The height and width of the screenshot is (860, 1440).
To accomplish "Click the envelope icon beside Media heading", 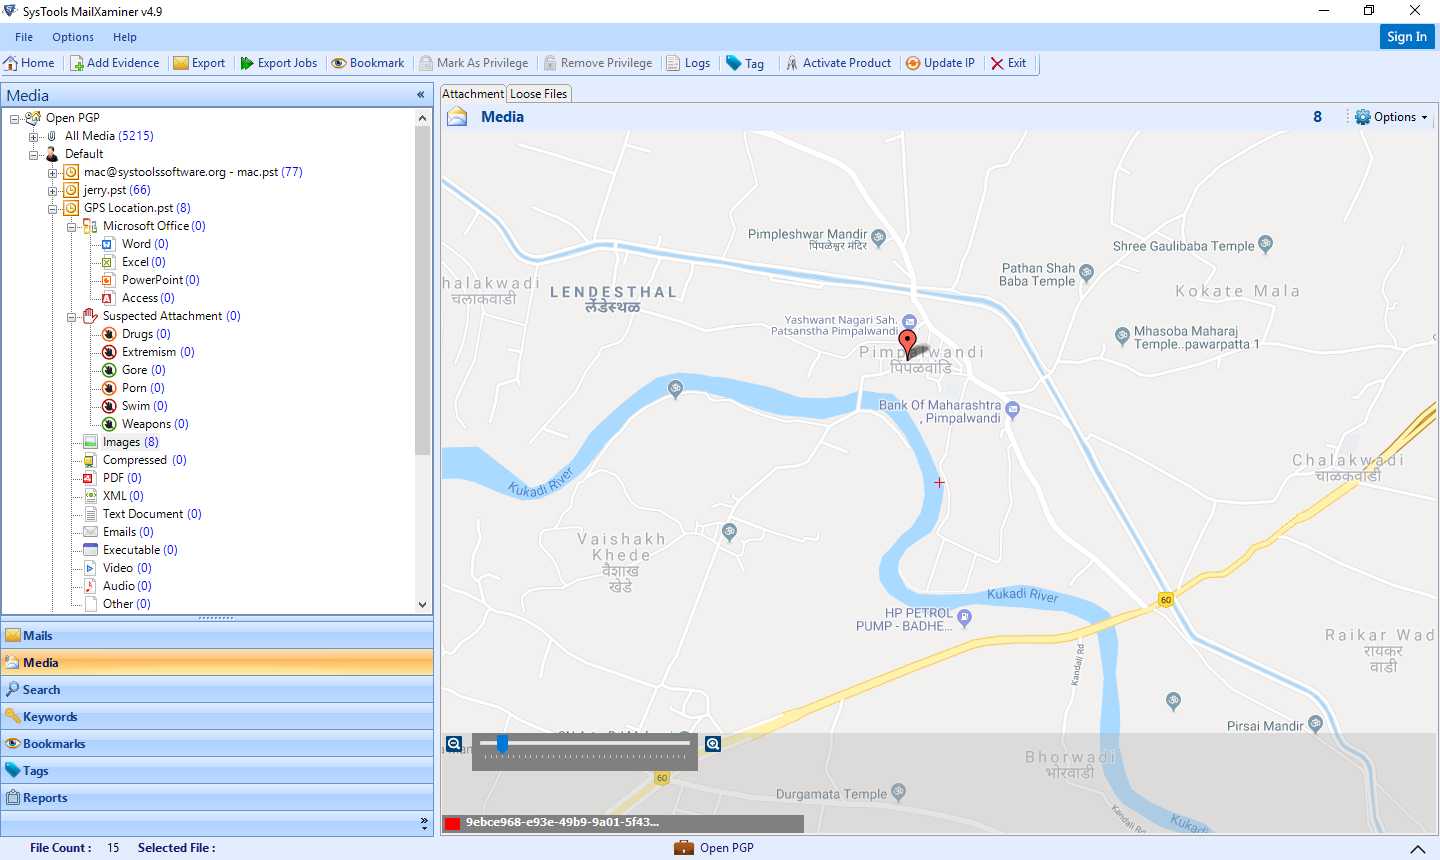I will (x=457, y=117).
